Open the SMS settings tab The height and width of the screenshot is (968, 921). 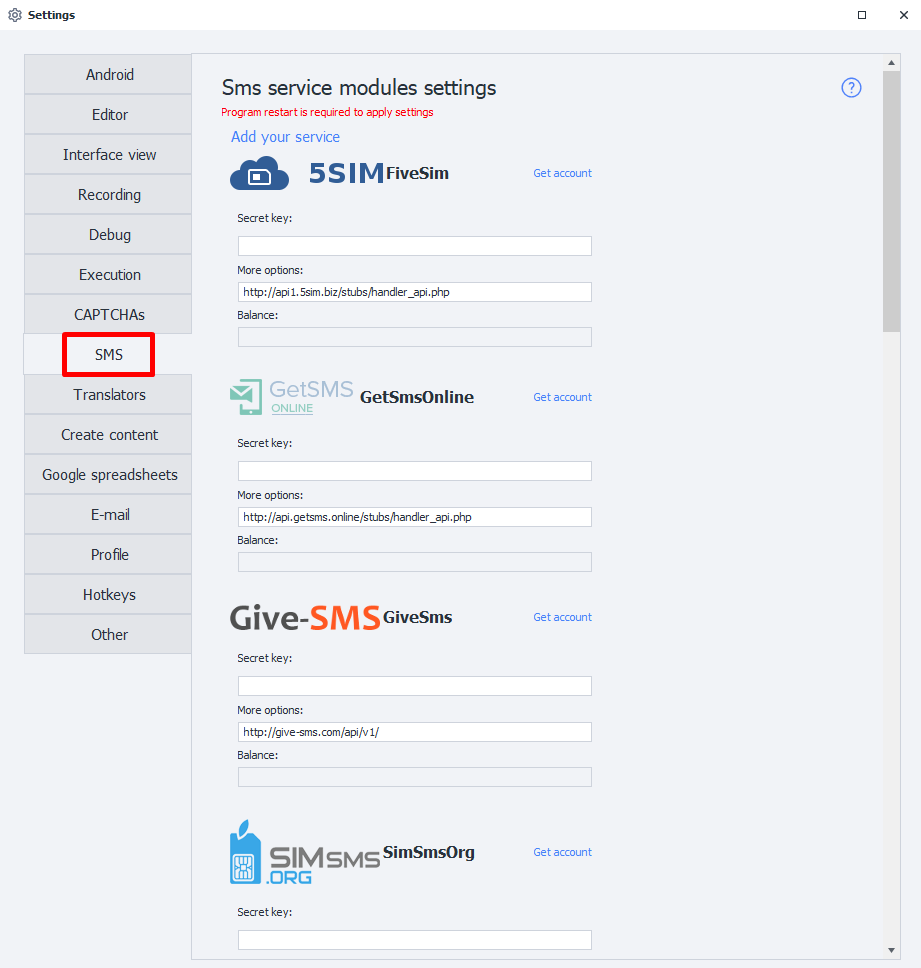pyautogui.click(x=108, y=355)
